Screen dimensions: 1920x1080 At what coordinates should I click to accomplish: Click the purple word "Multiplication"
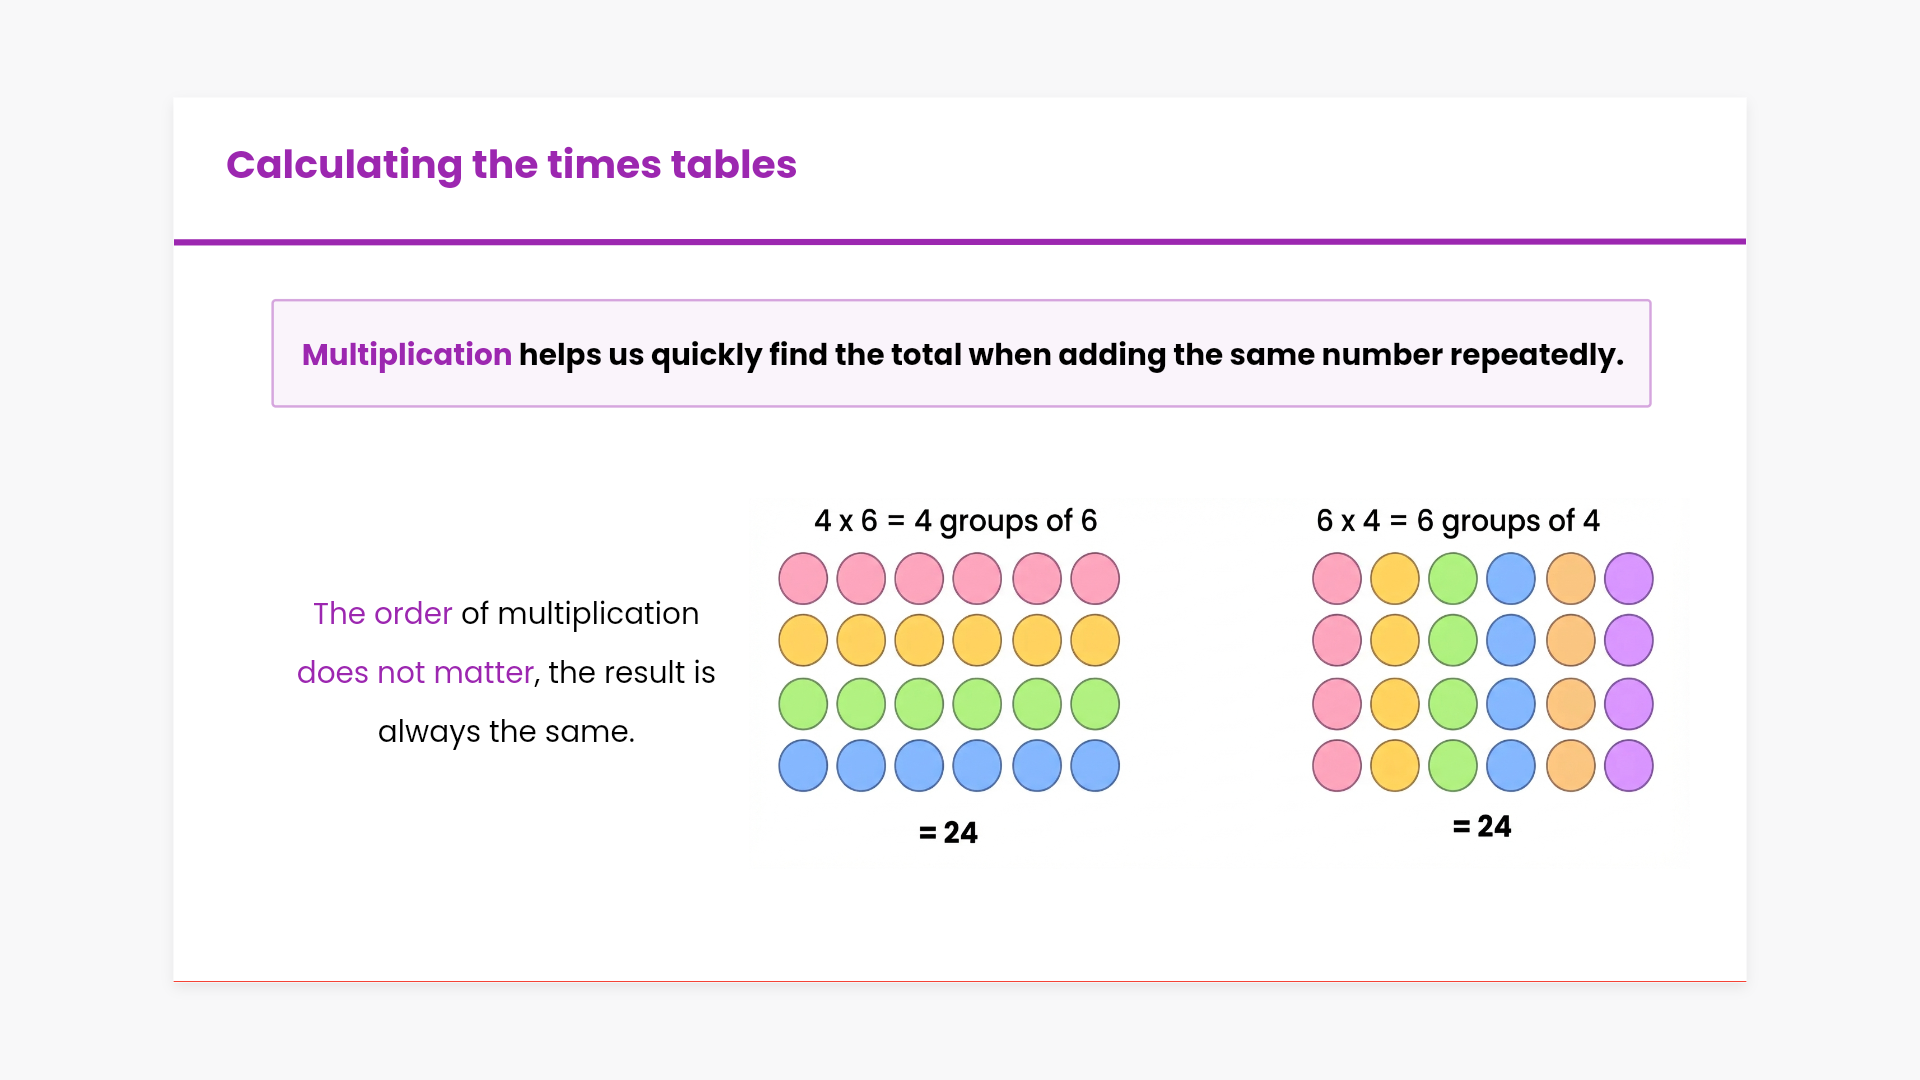coord(406,355)
